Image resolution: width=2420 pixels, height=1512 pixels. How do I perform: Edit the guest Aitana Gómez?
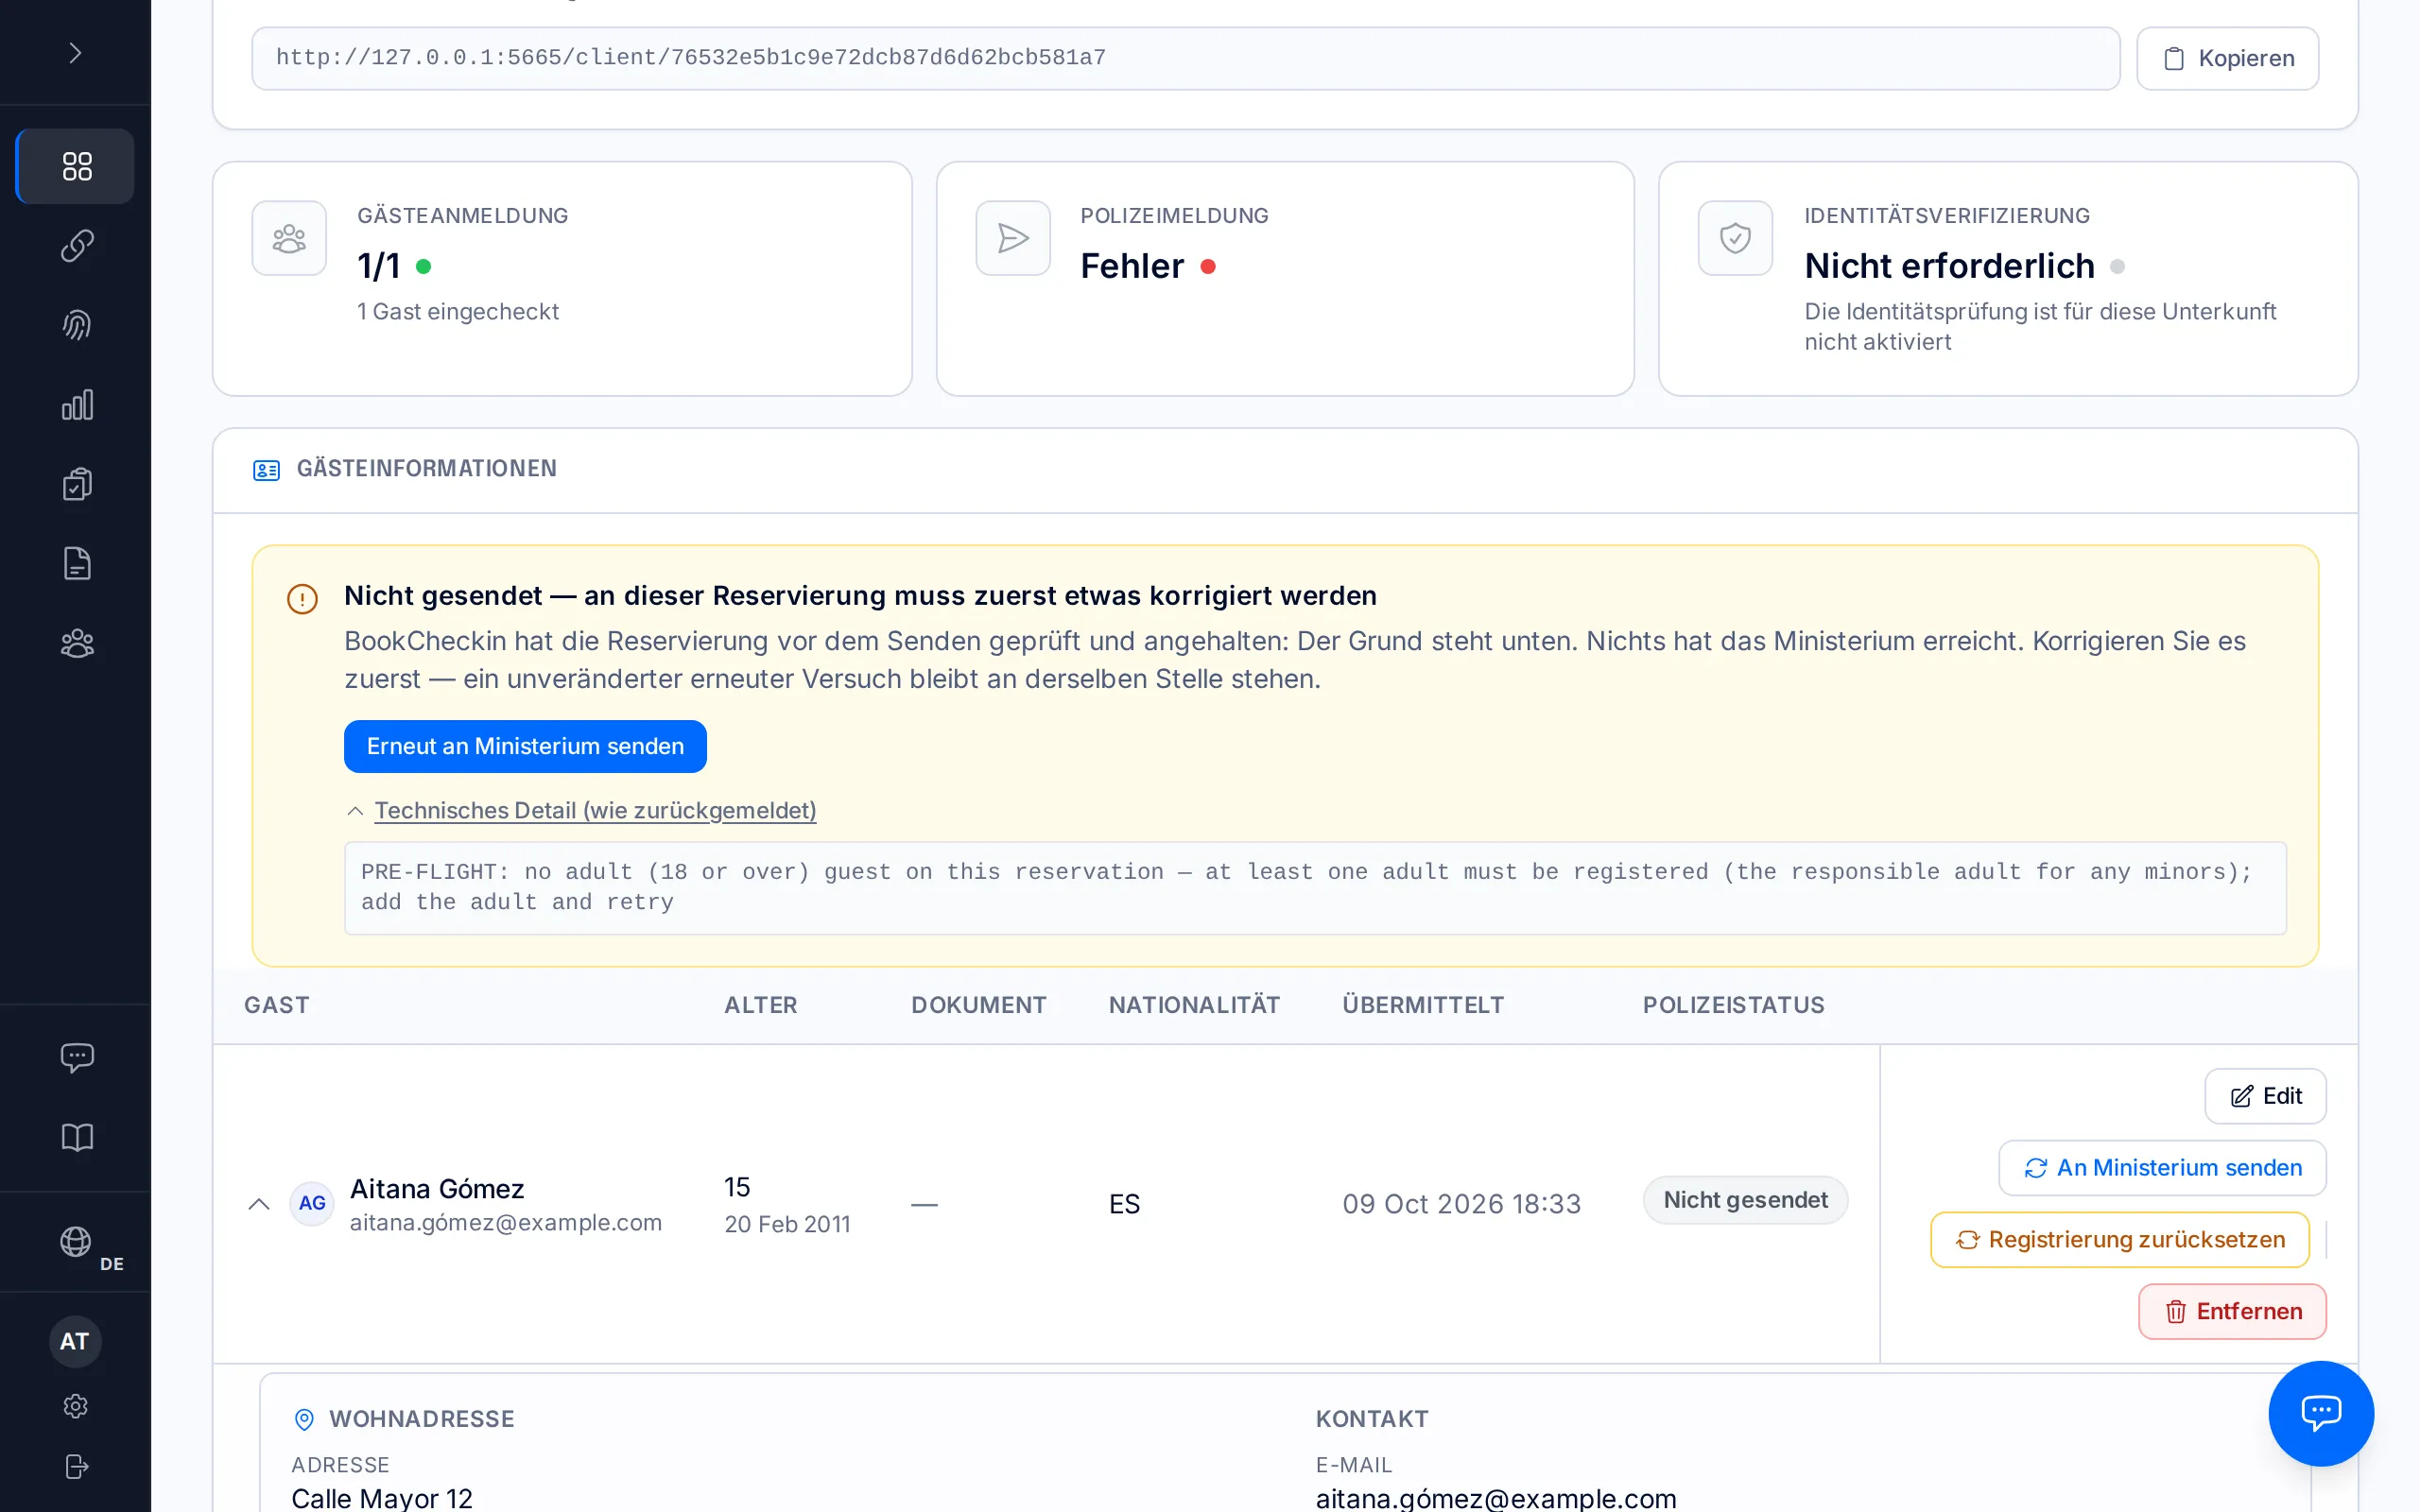pyautogui.click(x=2265, y=1096)
